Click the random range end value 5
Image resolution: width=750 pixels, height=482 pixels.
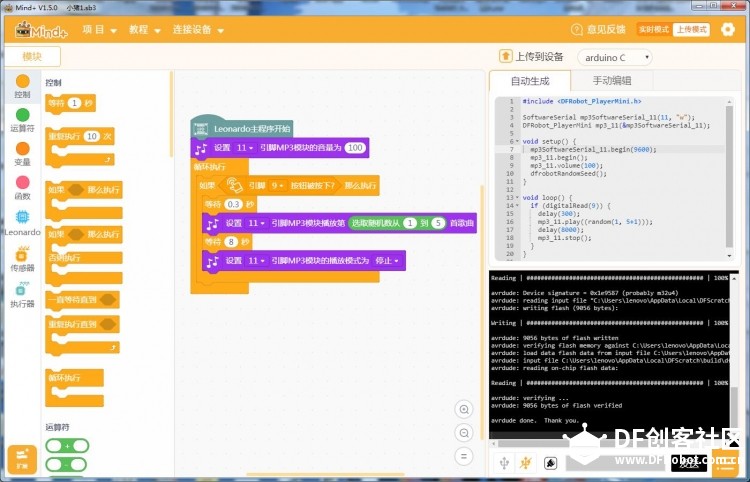tap(438, 223)
